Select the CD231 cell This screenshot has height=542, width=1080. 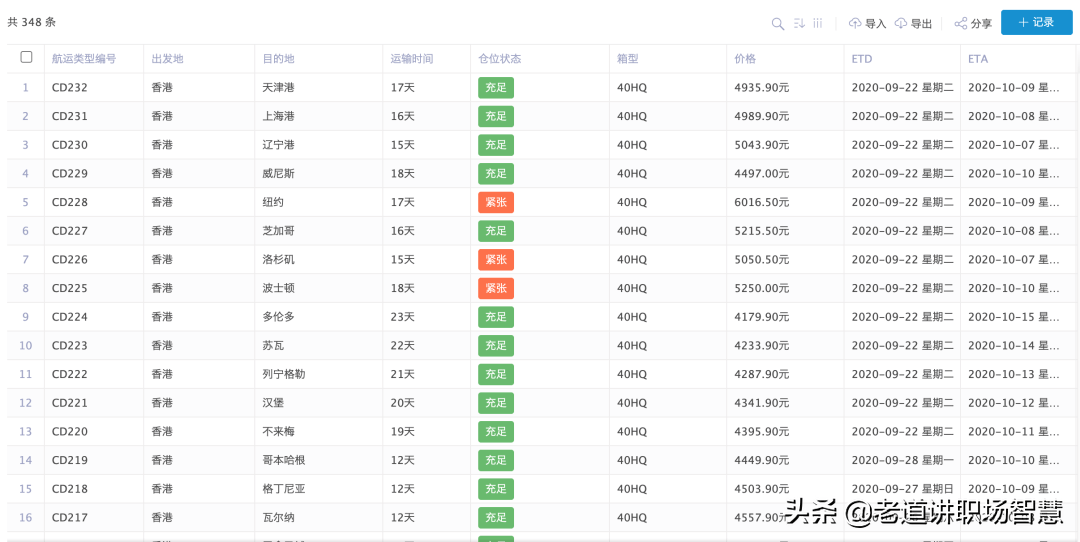click(94, 116)
